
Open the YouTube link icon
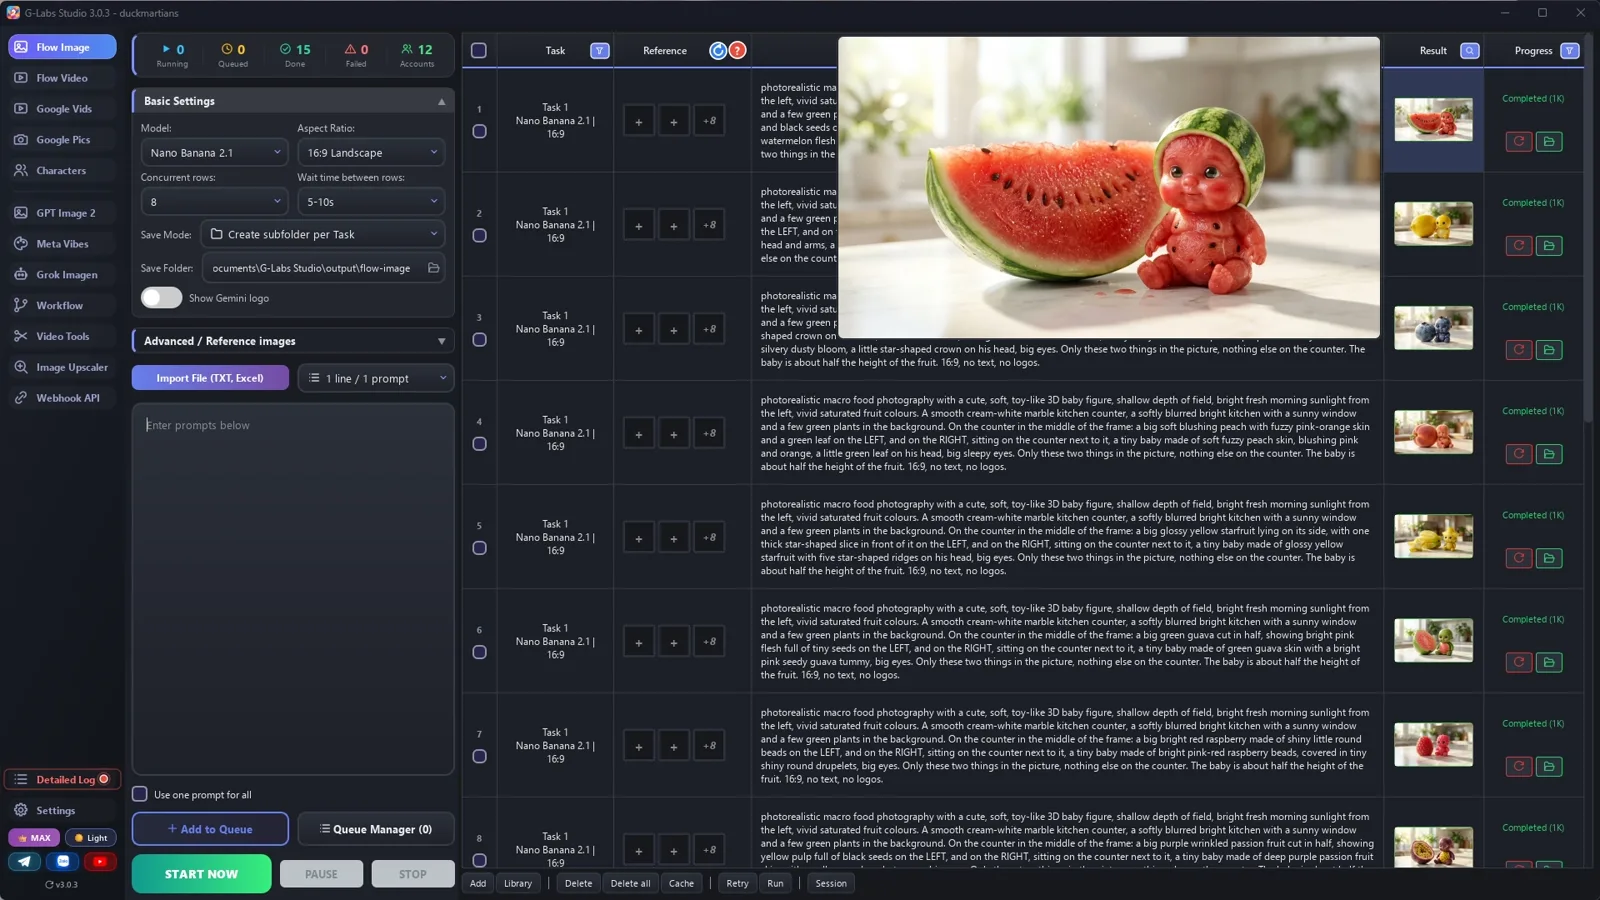pyautogui.click(x=100, y=861)
